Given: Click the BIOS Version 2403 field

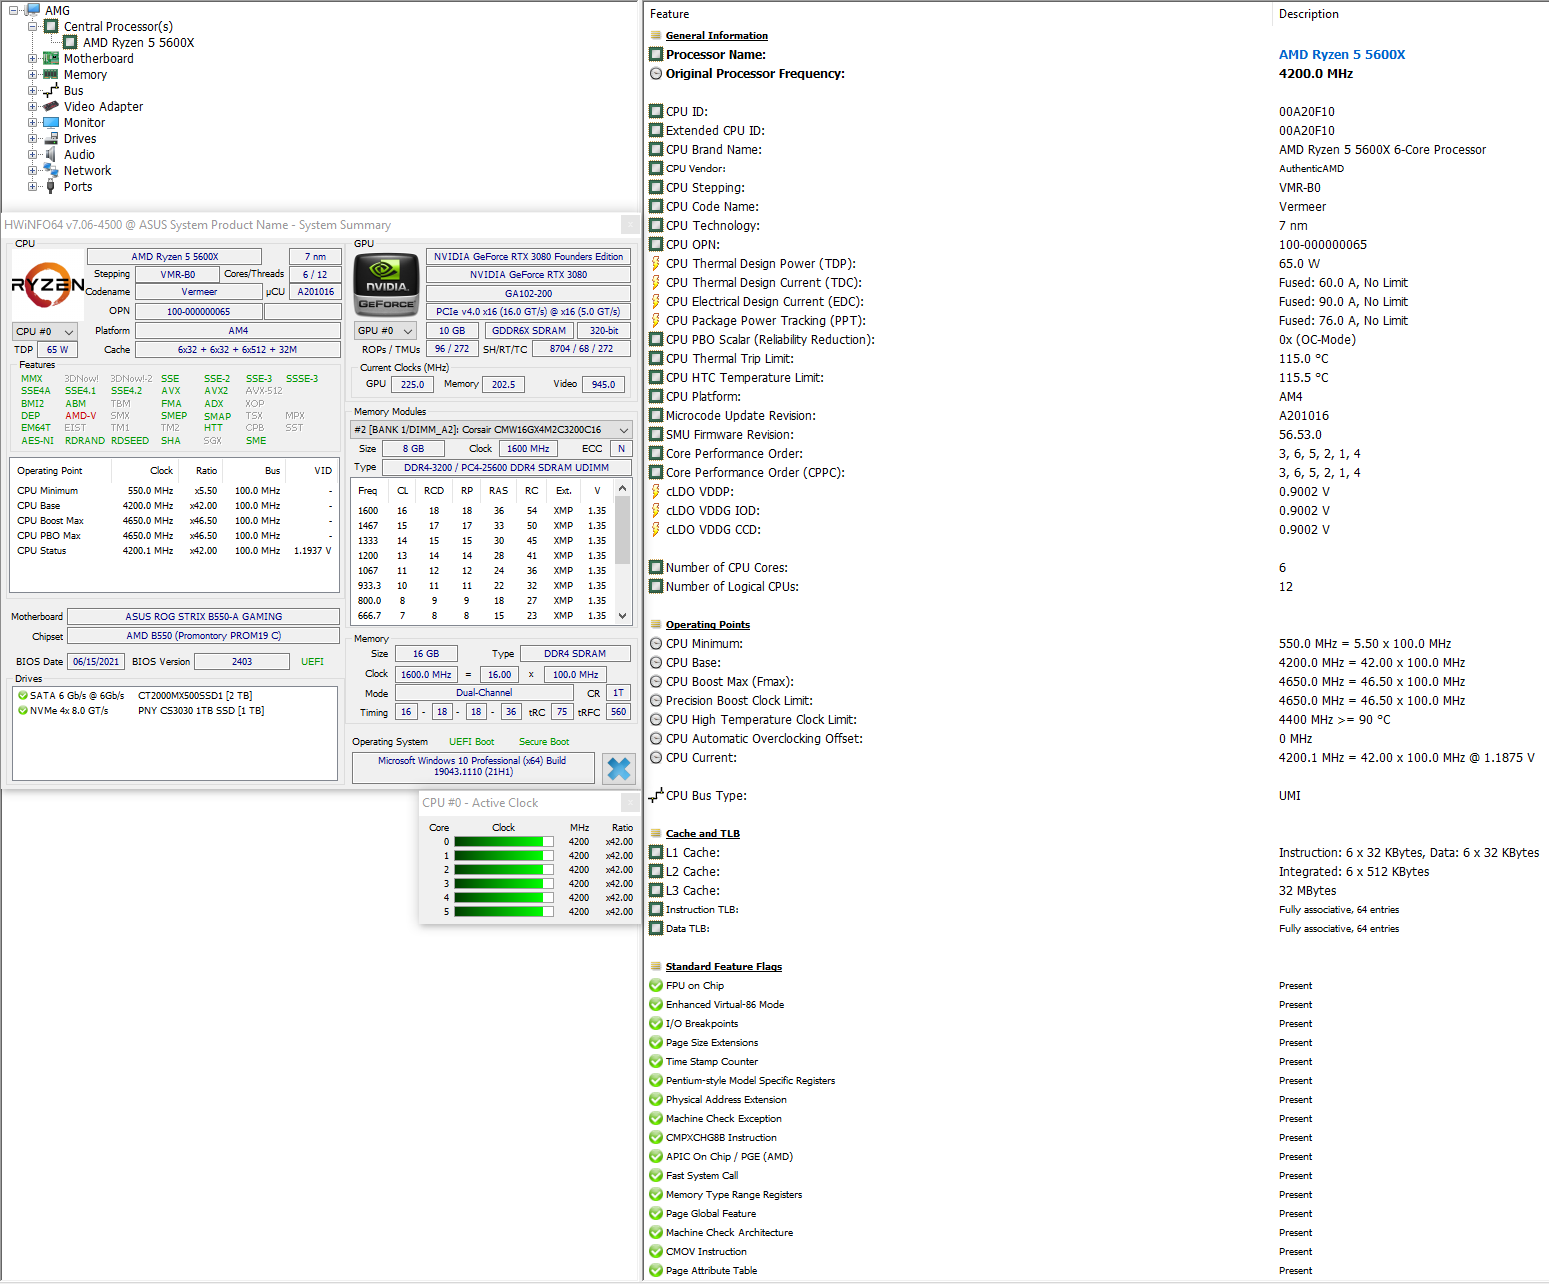Looking at the screenshot, I should click(x=242, y=662).
